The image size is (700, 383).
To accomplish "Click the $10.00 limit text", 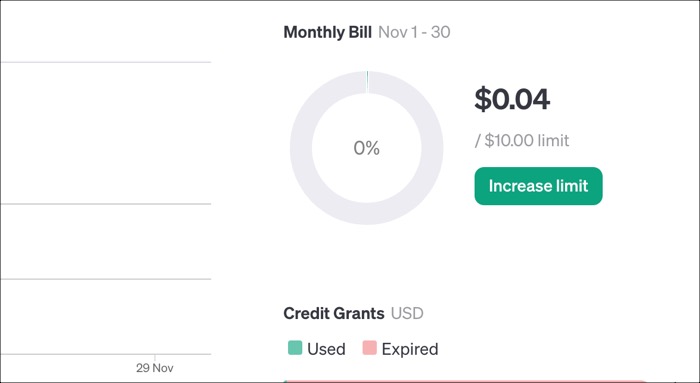I will tap(522, 141).
